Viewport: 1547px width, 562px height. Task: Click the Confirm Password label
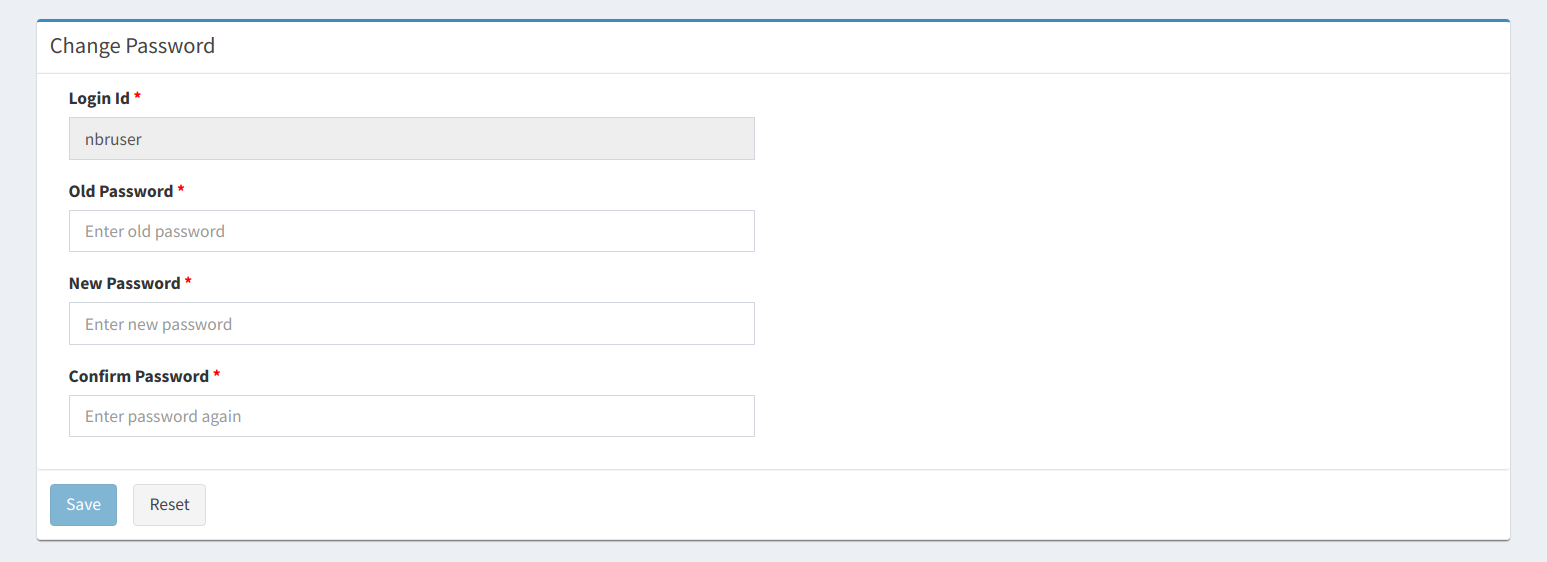point(138,376)
